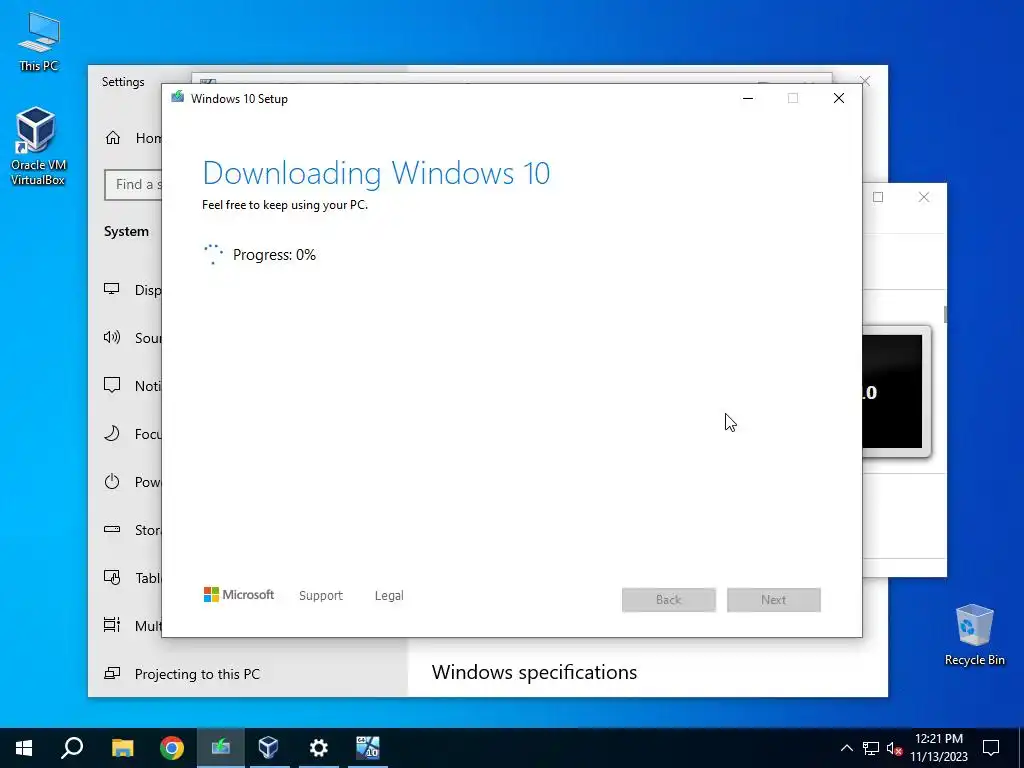Close the Windows 10 Setup window
1024x768 pixels.
[839, 98]
